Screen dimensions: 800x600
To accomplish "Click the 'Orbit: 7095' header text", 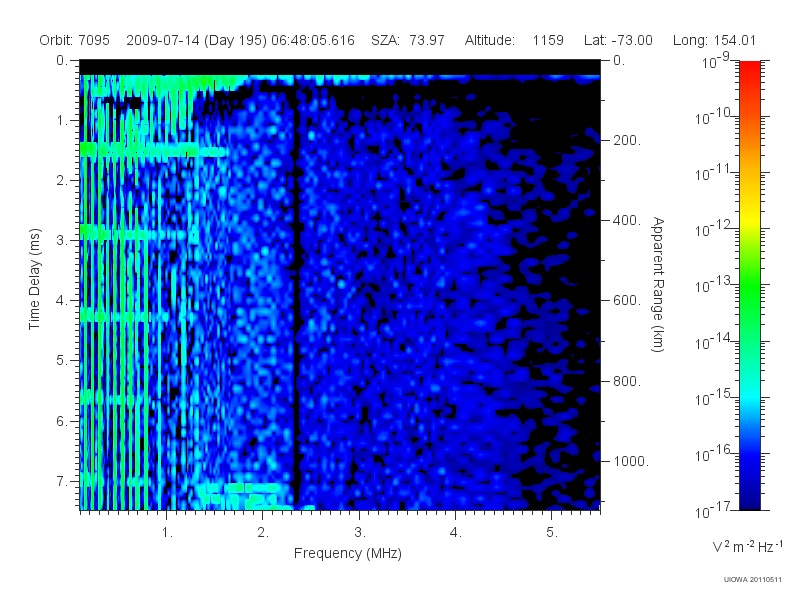I will (74, 40).
